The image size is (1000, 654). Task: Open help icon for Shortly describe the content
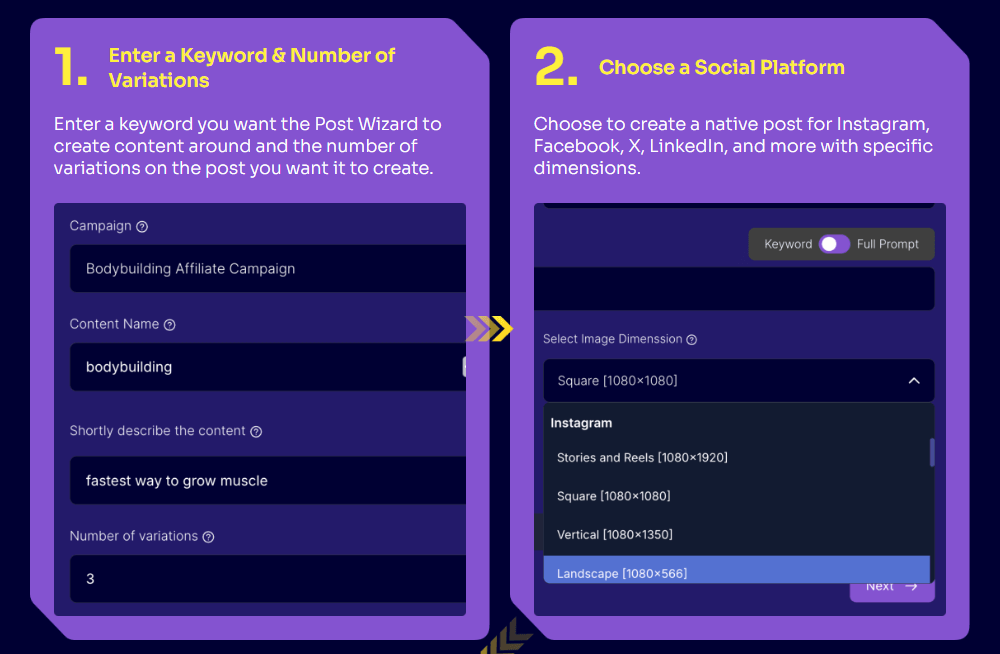[256, 432]
